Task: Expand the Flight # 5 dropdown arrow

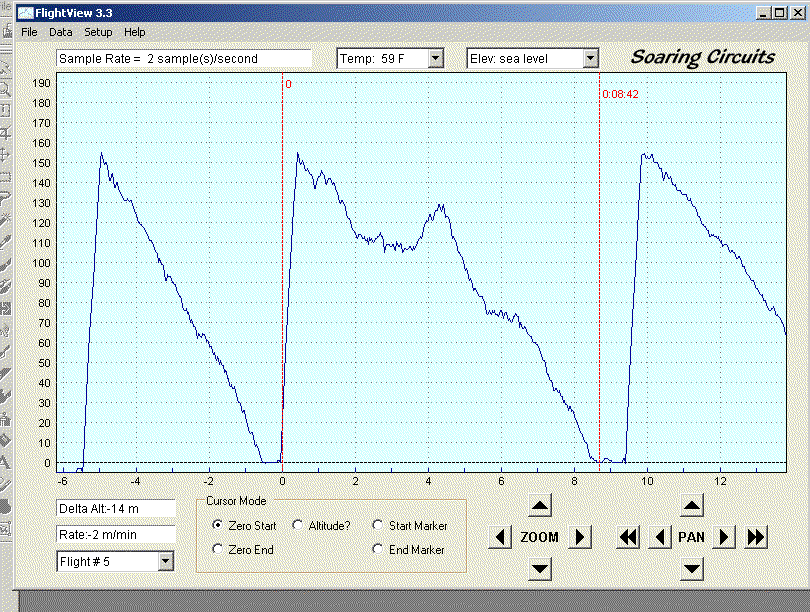Action: click(165, 561)
